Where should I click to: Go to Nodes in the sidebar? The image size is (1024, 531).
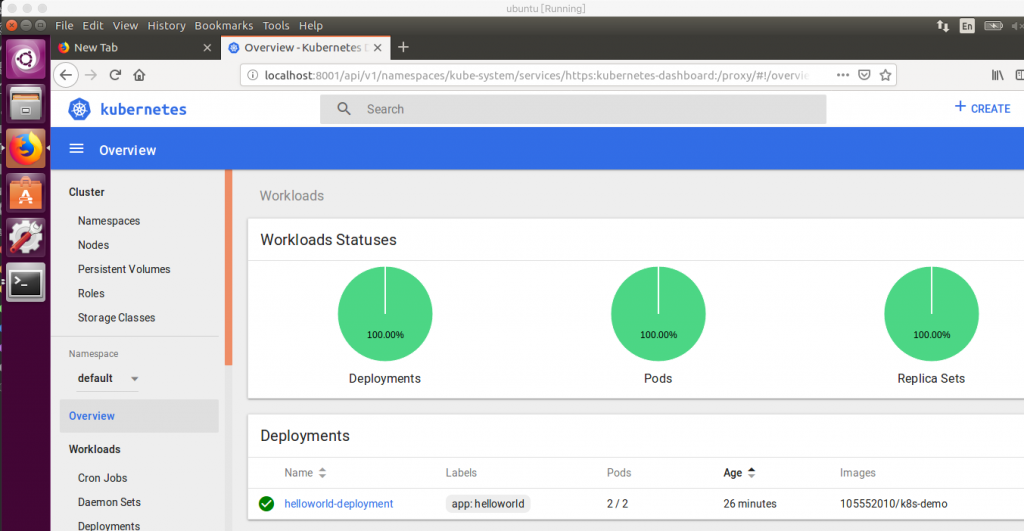coord(93,245)
